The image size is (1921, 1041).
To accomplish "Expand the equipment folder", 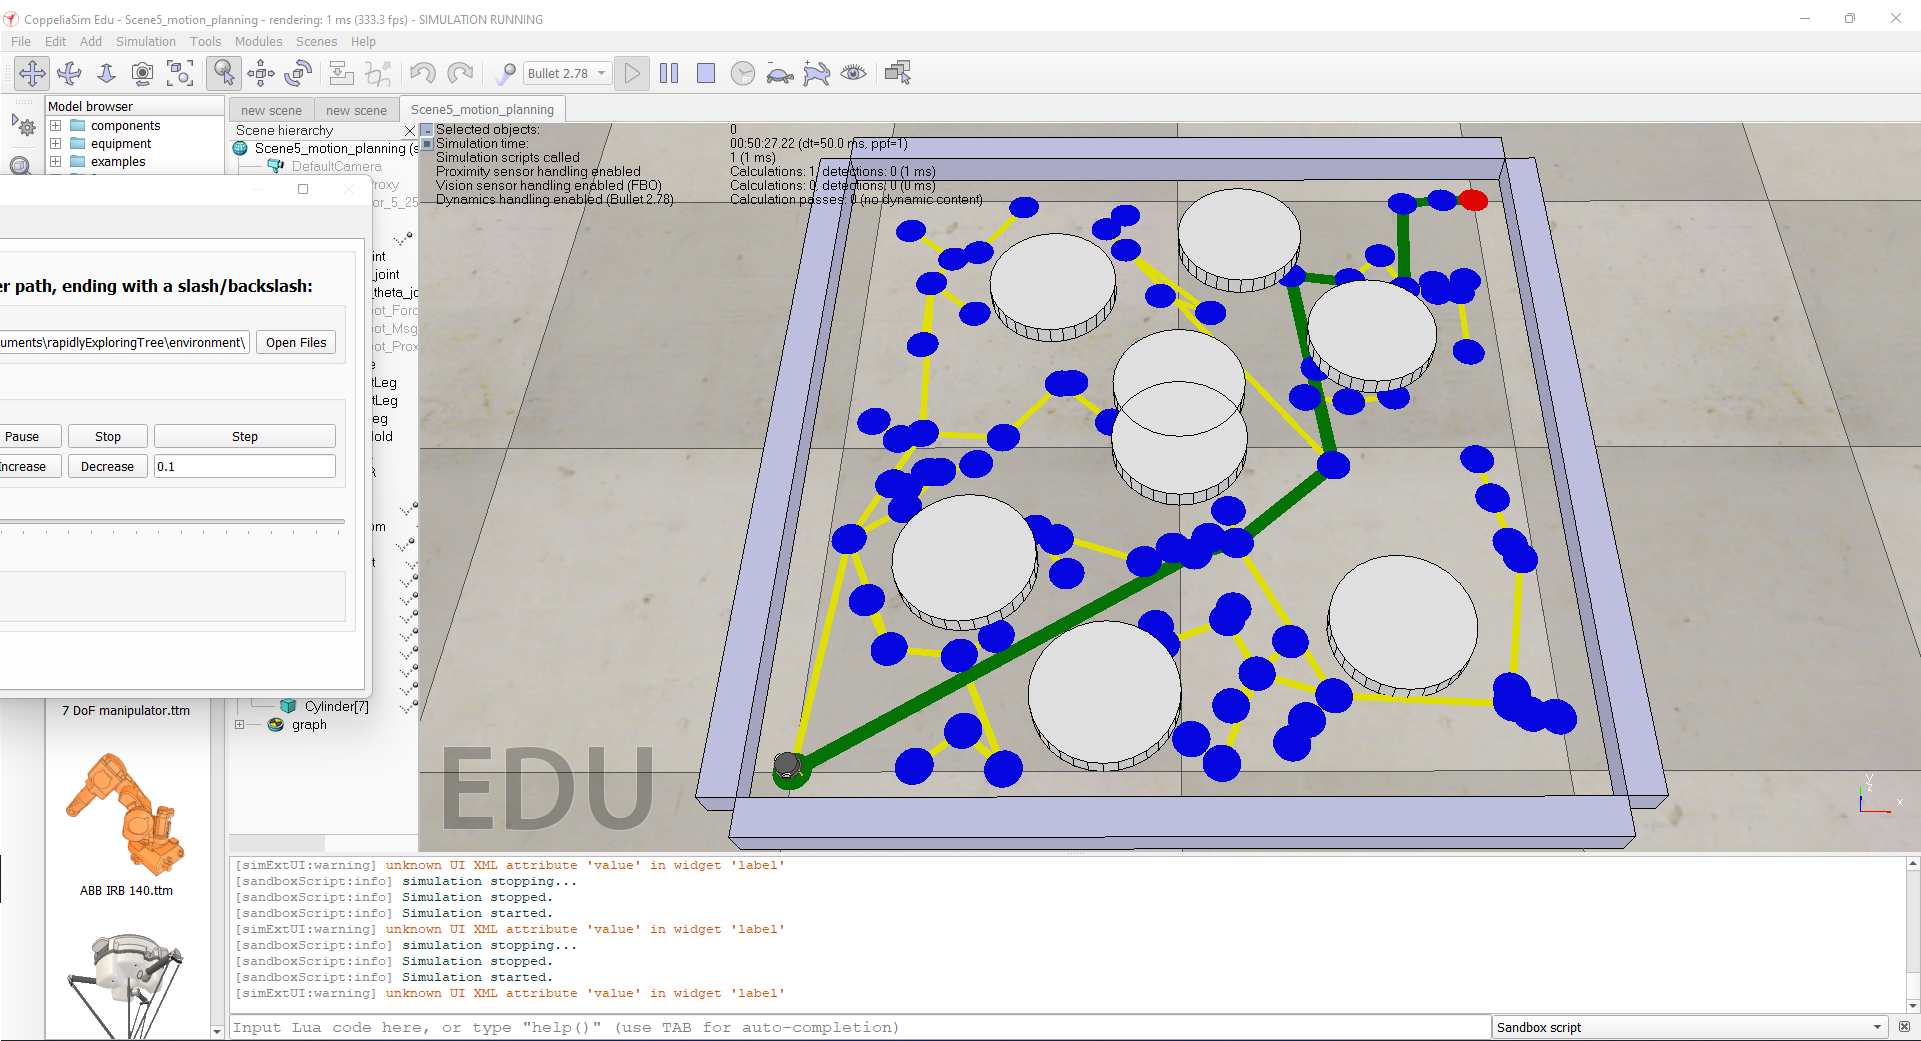I will (56, 144).
